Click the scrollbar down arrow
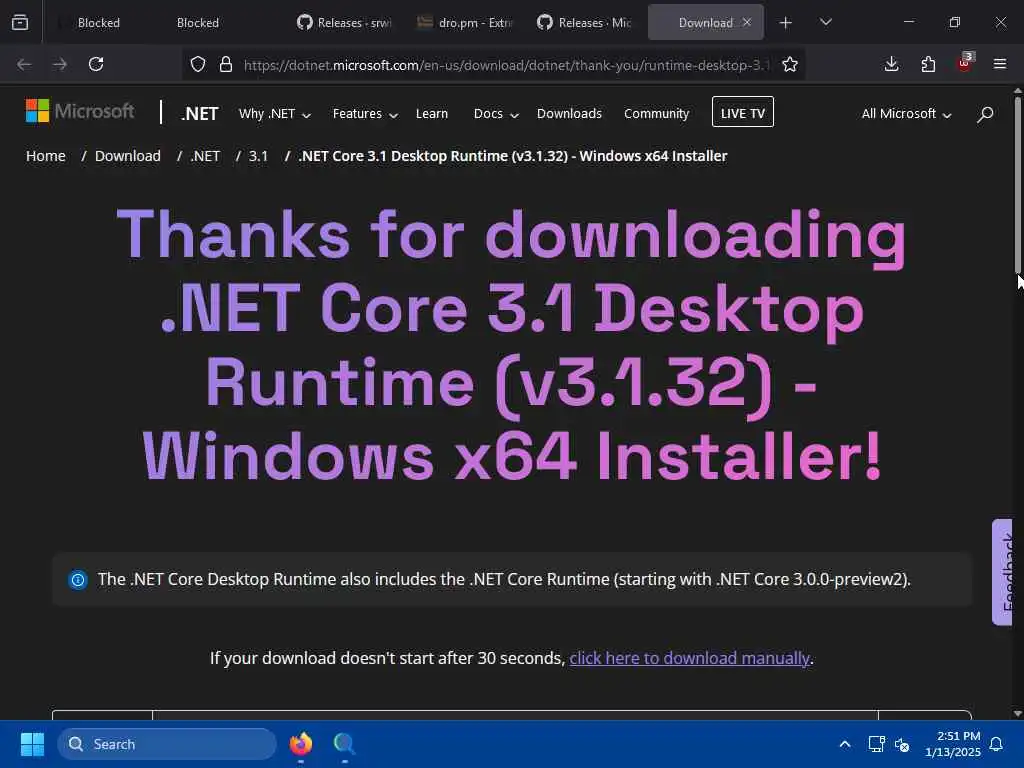1024x768 pixels. pyautogui.click(x=1017, y=713)
